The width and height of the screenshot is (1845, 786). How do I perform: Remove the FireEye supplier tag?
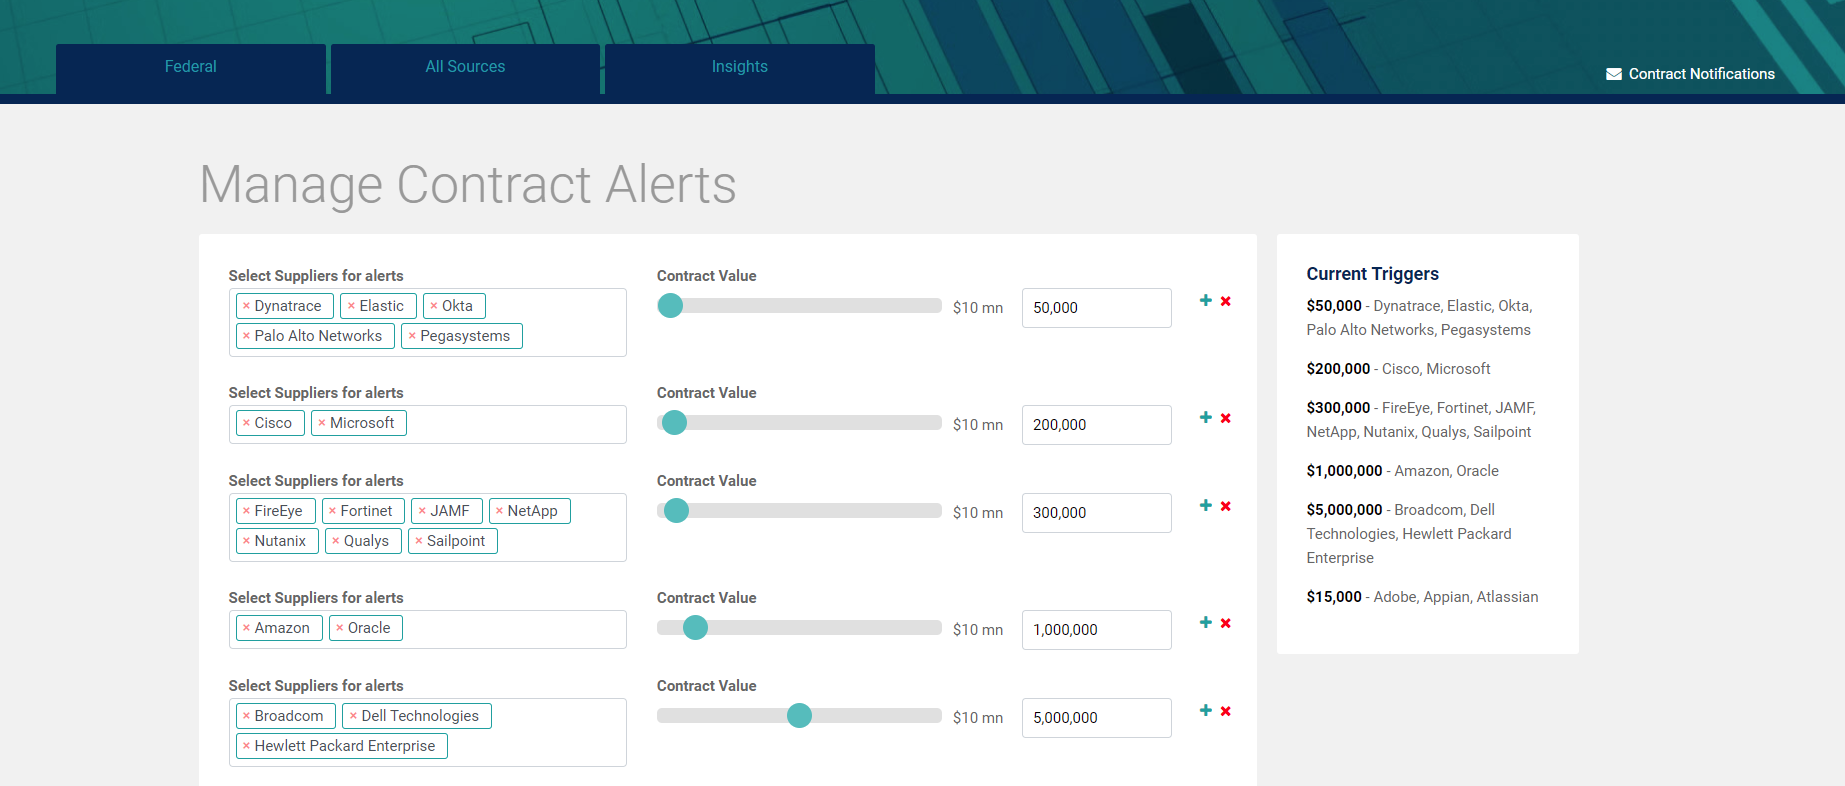[246, 511]
